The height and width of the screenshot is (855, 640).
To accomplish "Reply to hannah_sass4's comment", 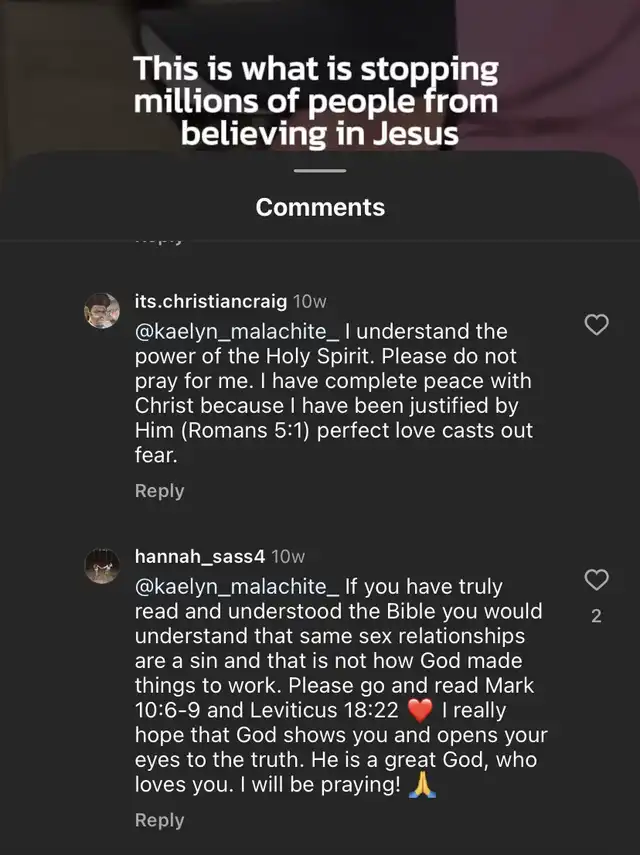I will click(x=160, y=820).
